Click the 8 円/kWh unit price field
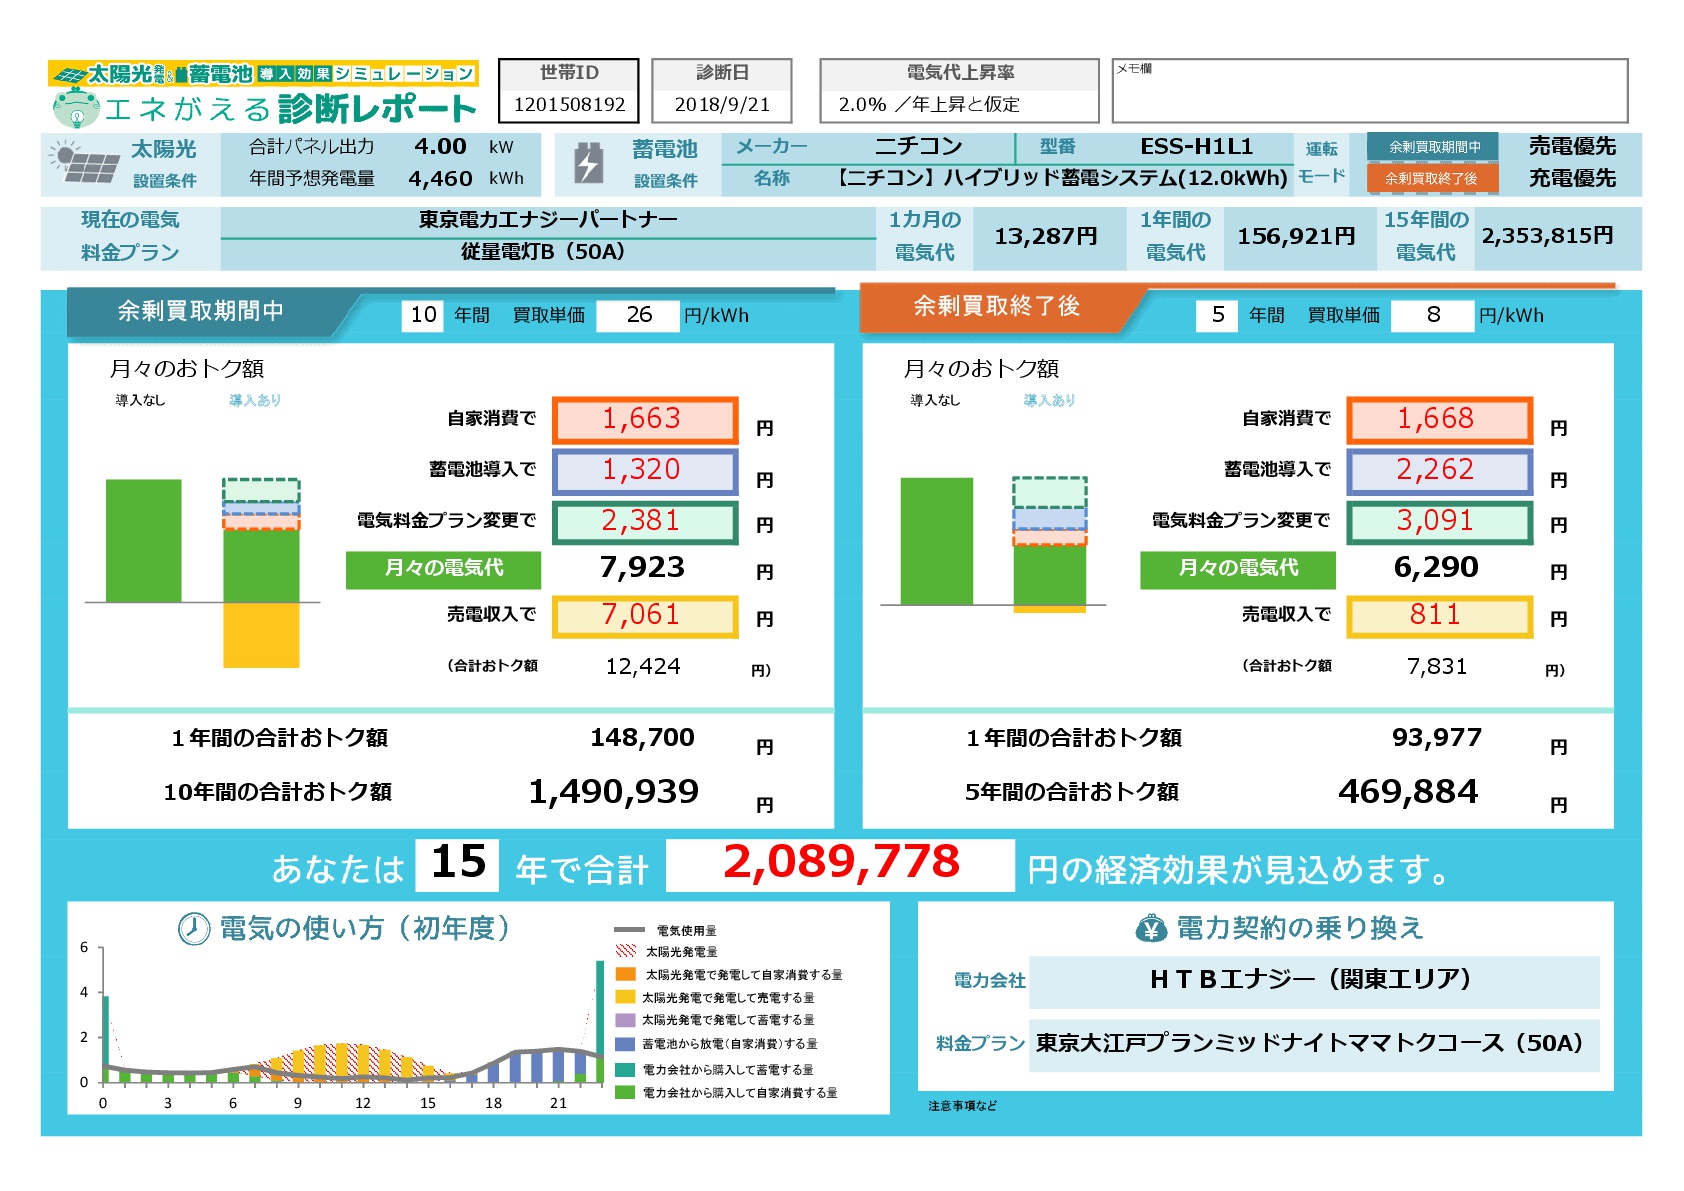 tap(1433, 315)
